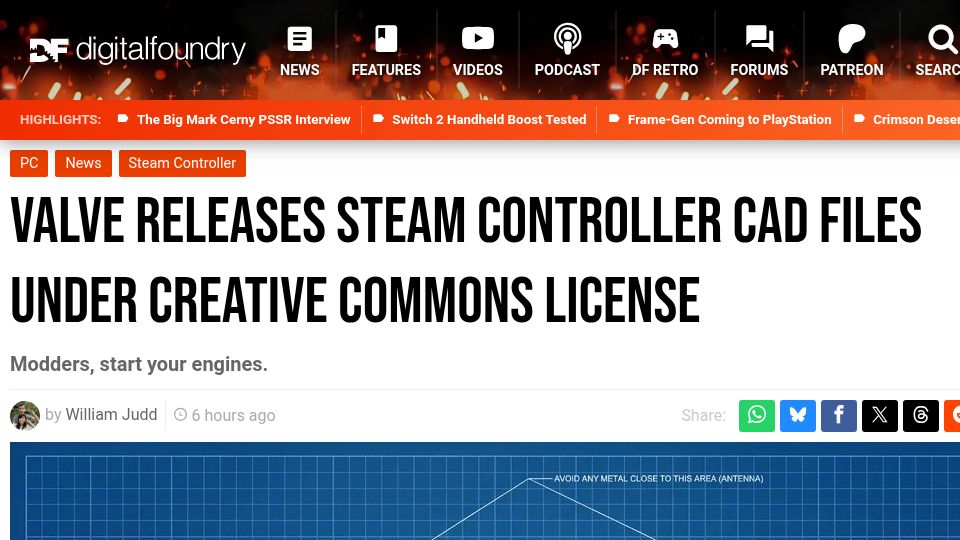Image resolution: width=960 pixels, height=540 pixels.
Task: Open the Crimson Desert highlight link
Action: pos(916,119)
